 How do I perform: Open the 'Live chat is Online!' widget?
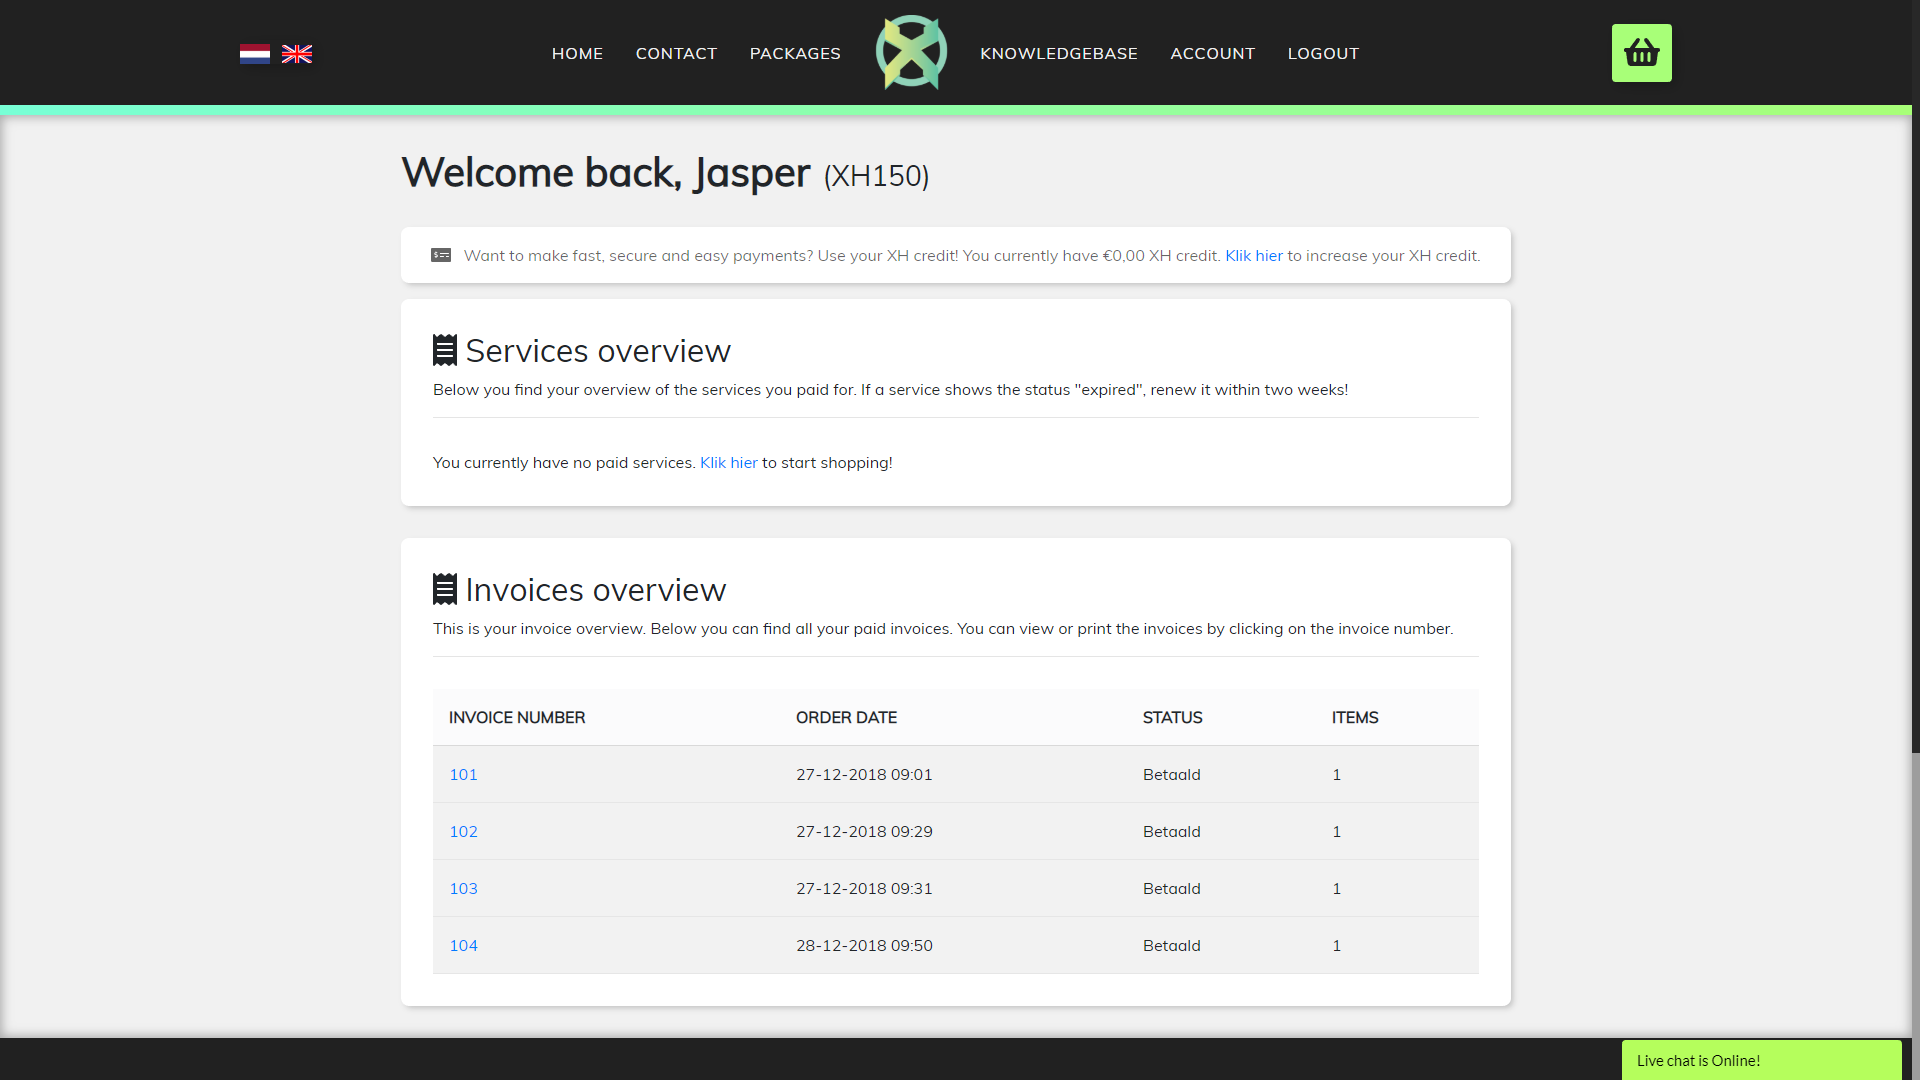(x=1761, y=1060)
